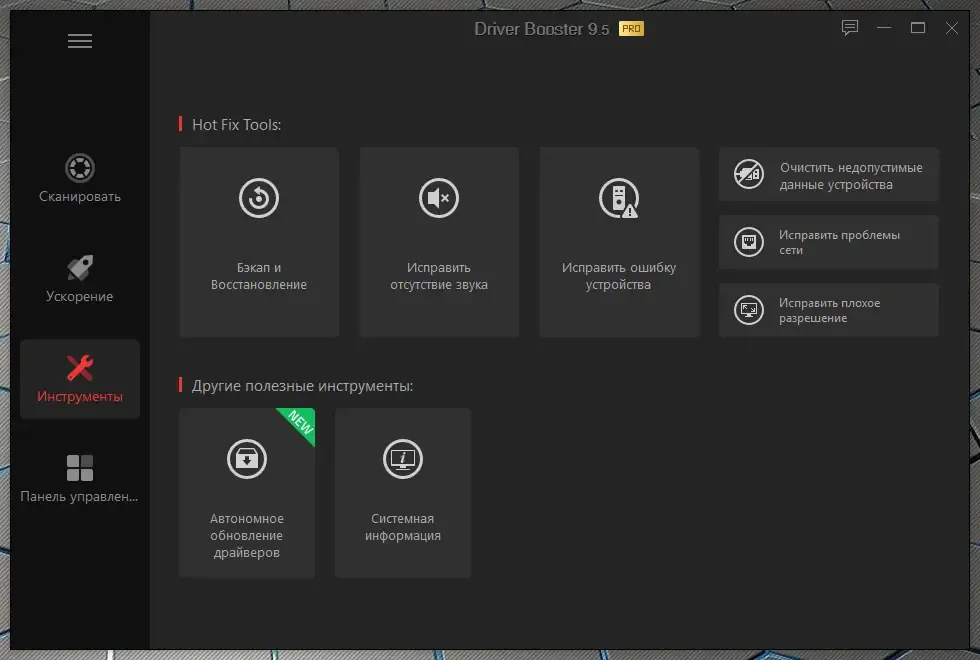This screenshot has width=980, height=660.
Task: Open Исправить ошибку устройства tool
Action: tap(619, 242)
